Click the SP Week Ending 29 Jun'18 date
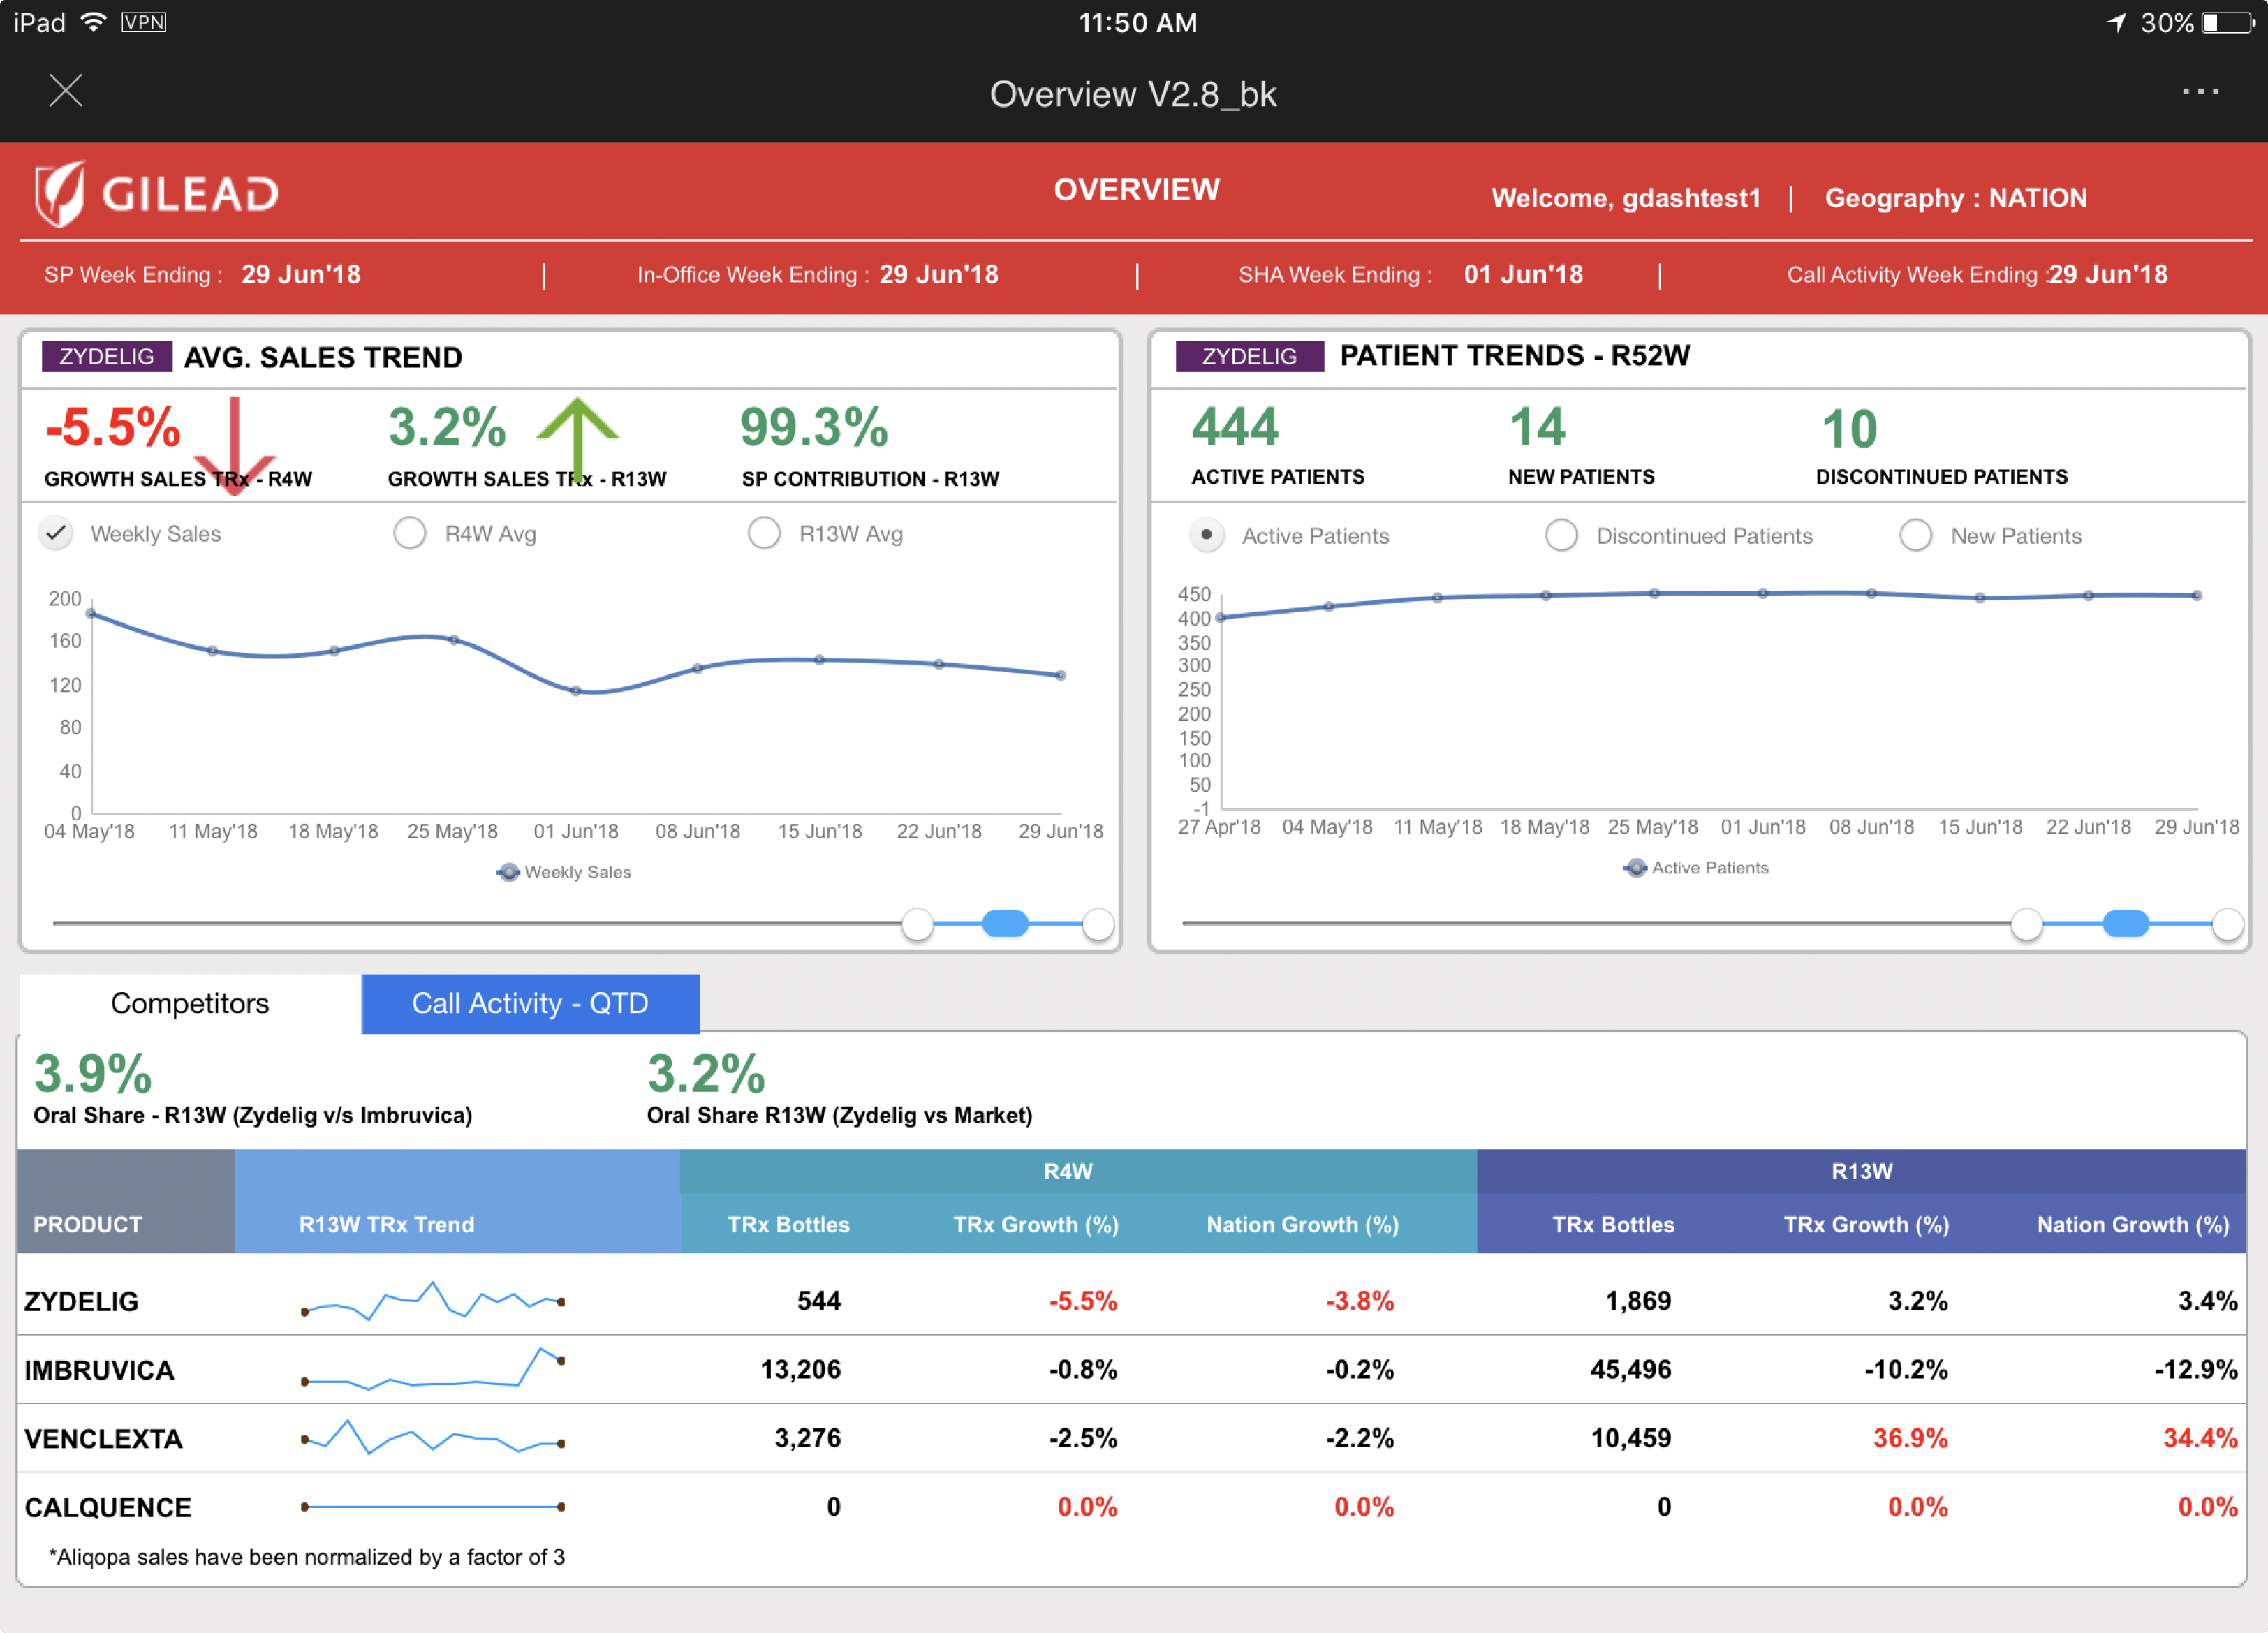 [x=301, y=275]
